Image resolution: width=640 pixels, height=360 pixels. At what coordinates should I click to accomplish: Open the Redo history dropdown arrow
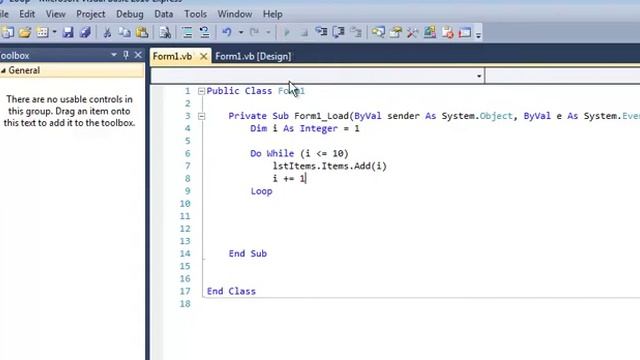point(268,32)
